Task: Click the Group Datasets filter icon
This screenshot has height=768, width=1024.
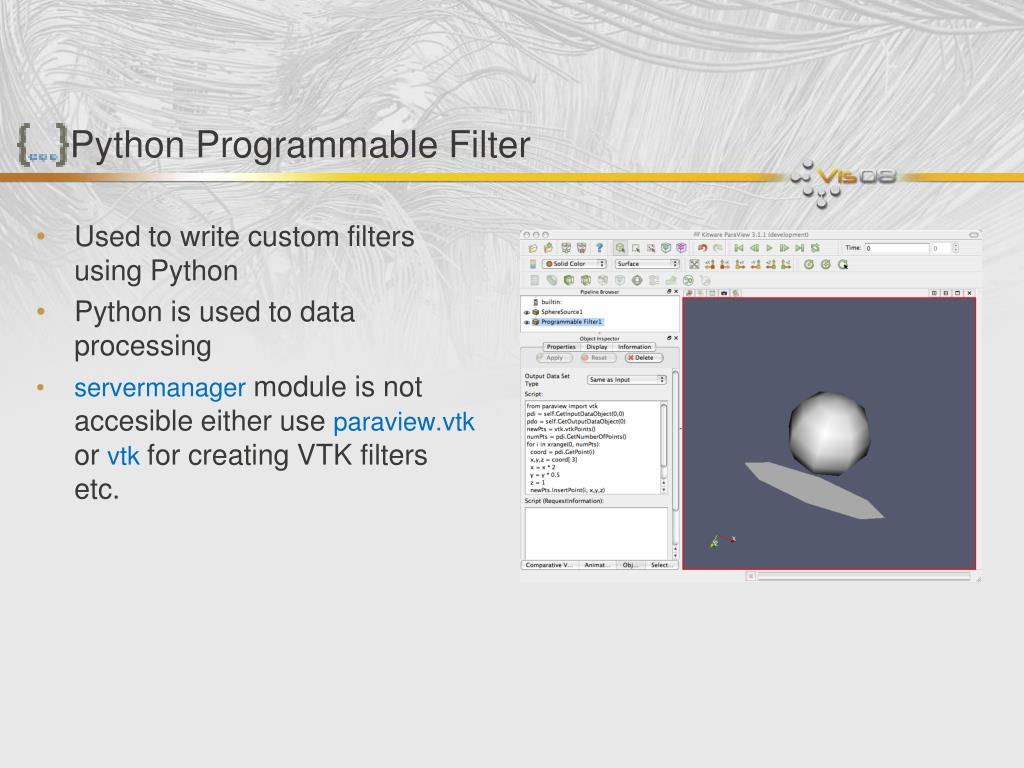Action: (x=688, y=280)
